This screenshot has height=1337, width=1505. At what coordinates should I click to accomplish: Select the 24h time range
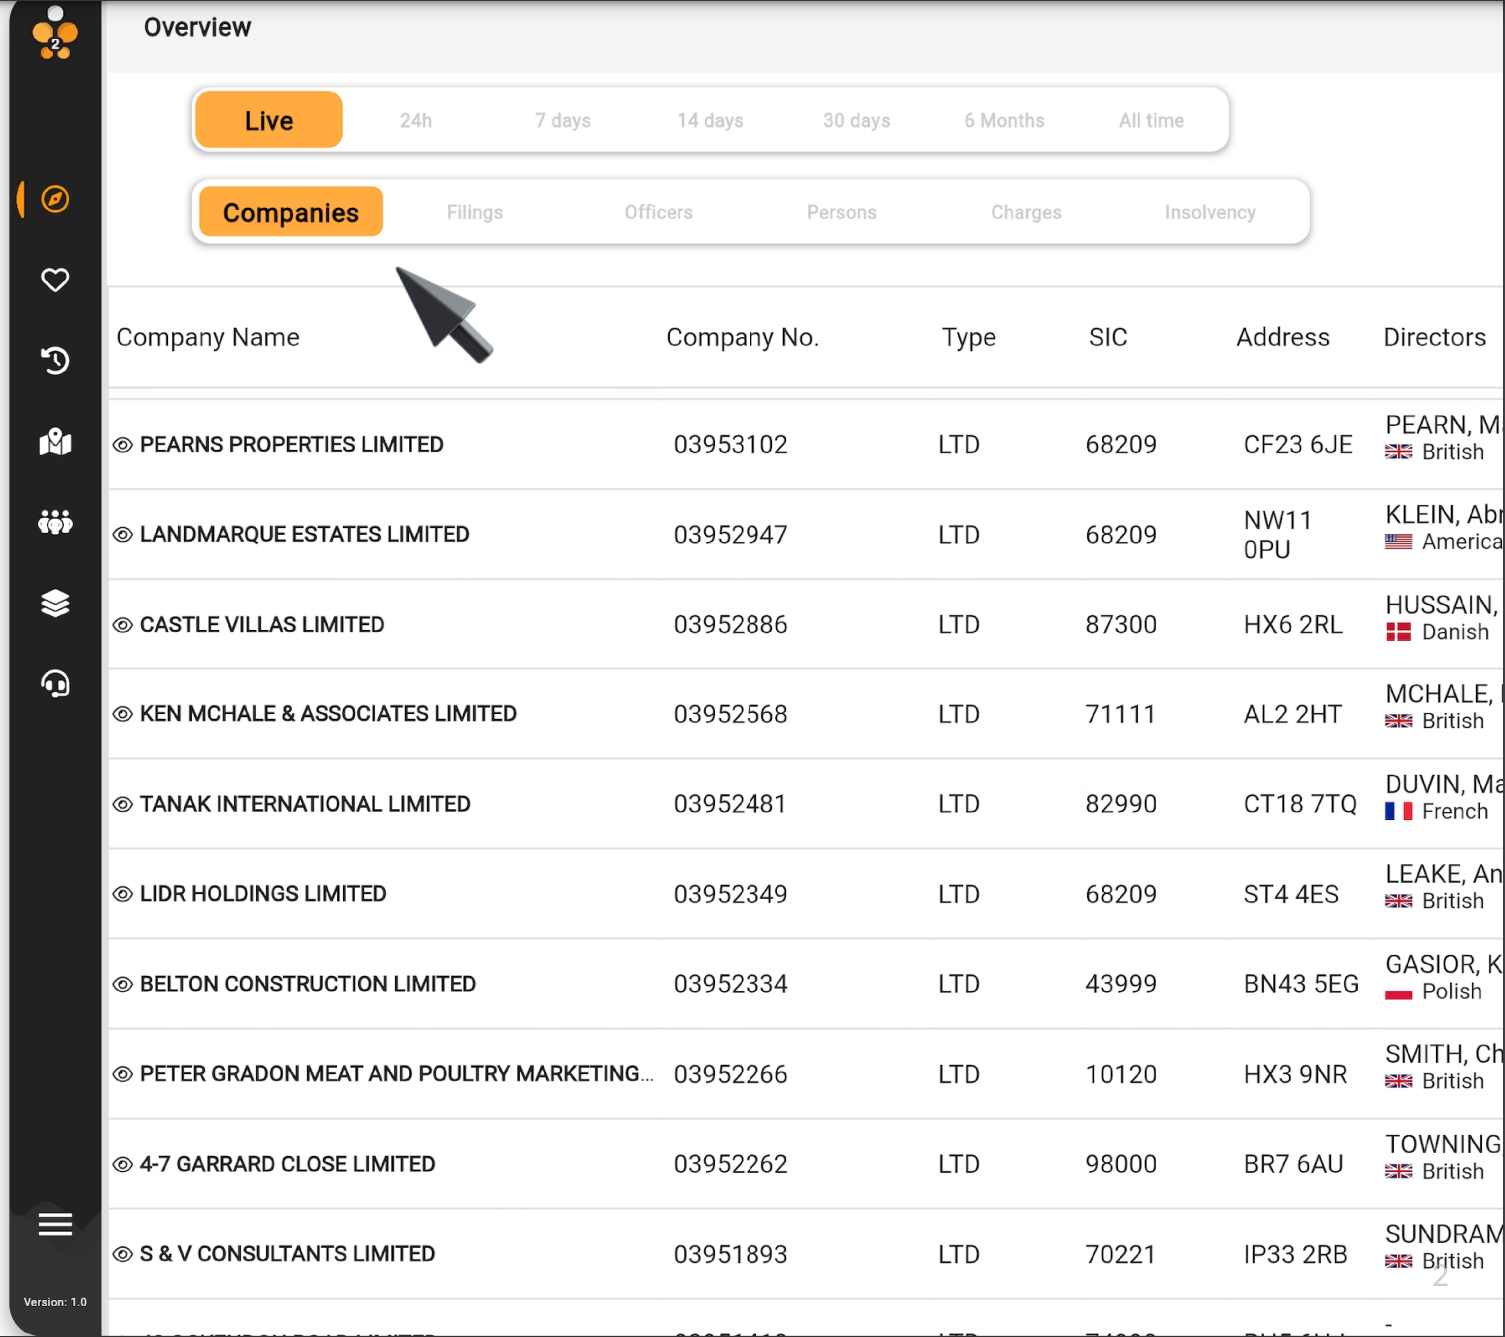tap(416, 121)
